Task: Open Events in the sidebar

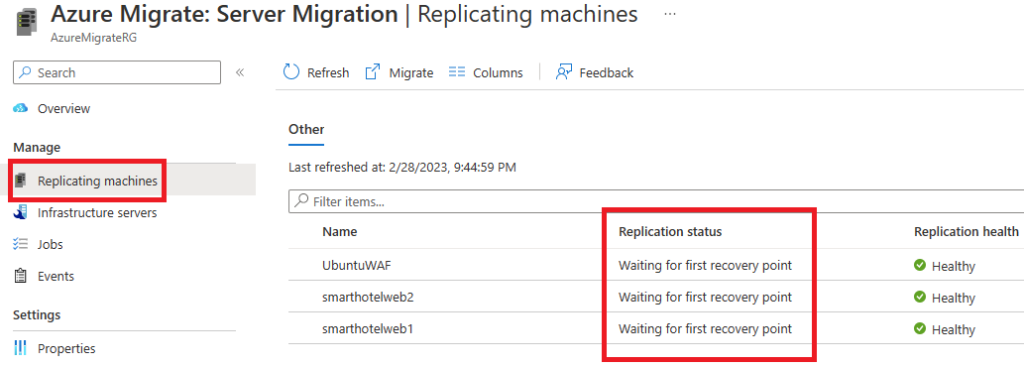Action: pos(56,276)
